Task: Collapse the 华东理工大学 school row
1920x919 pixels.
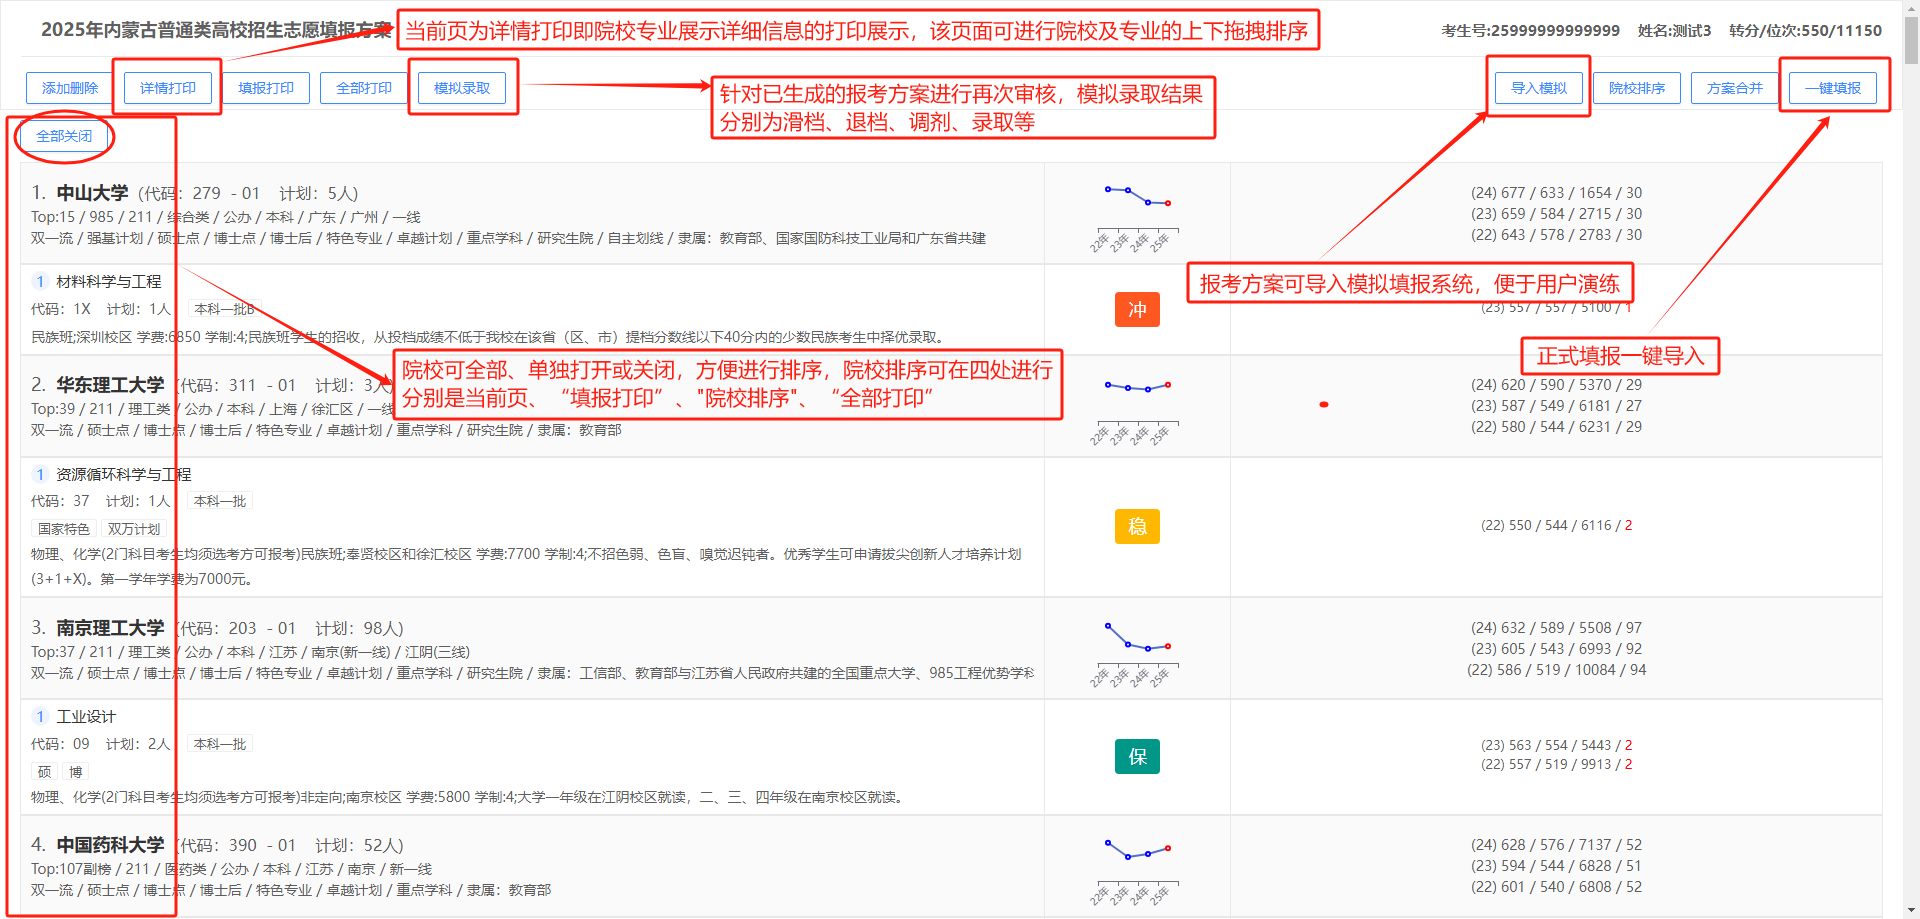Action: (x=110, y=385)
